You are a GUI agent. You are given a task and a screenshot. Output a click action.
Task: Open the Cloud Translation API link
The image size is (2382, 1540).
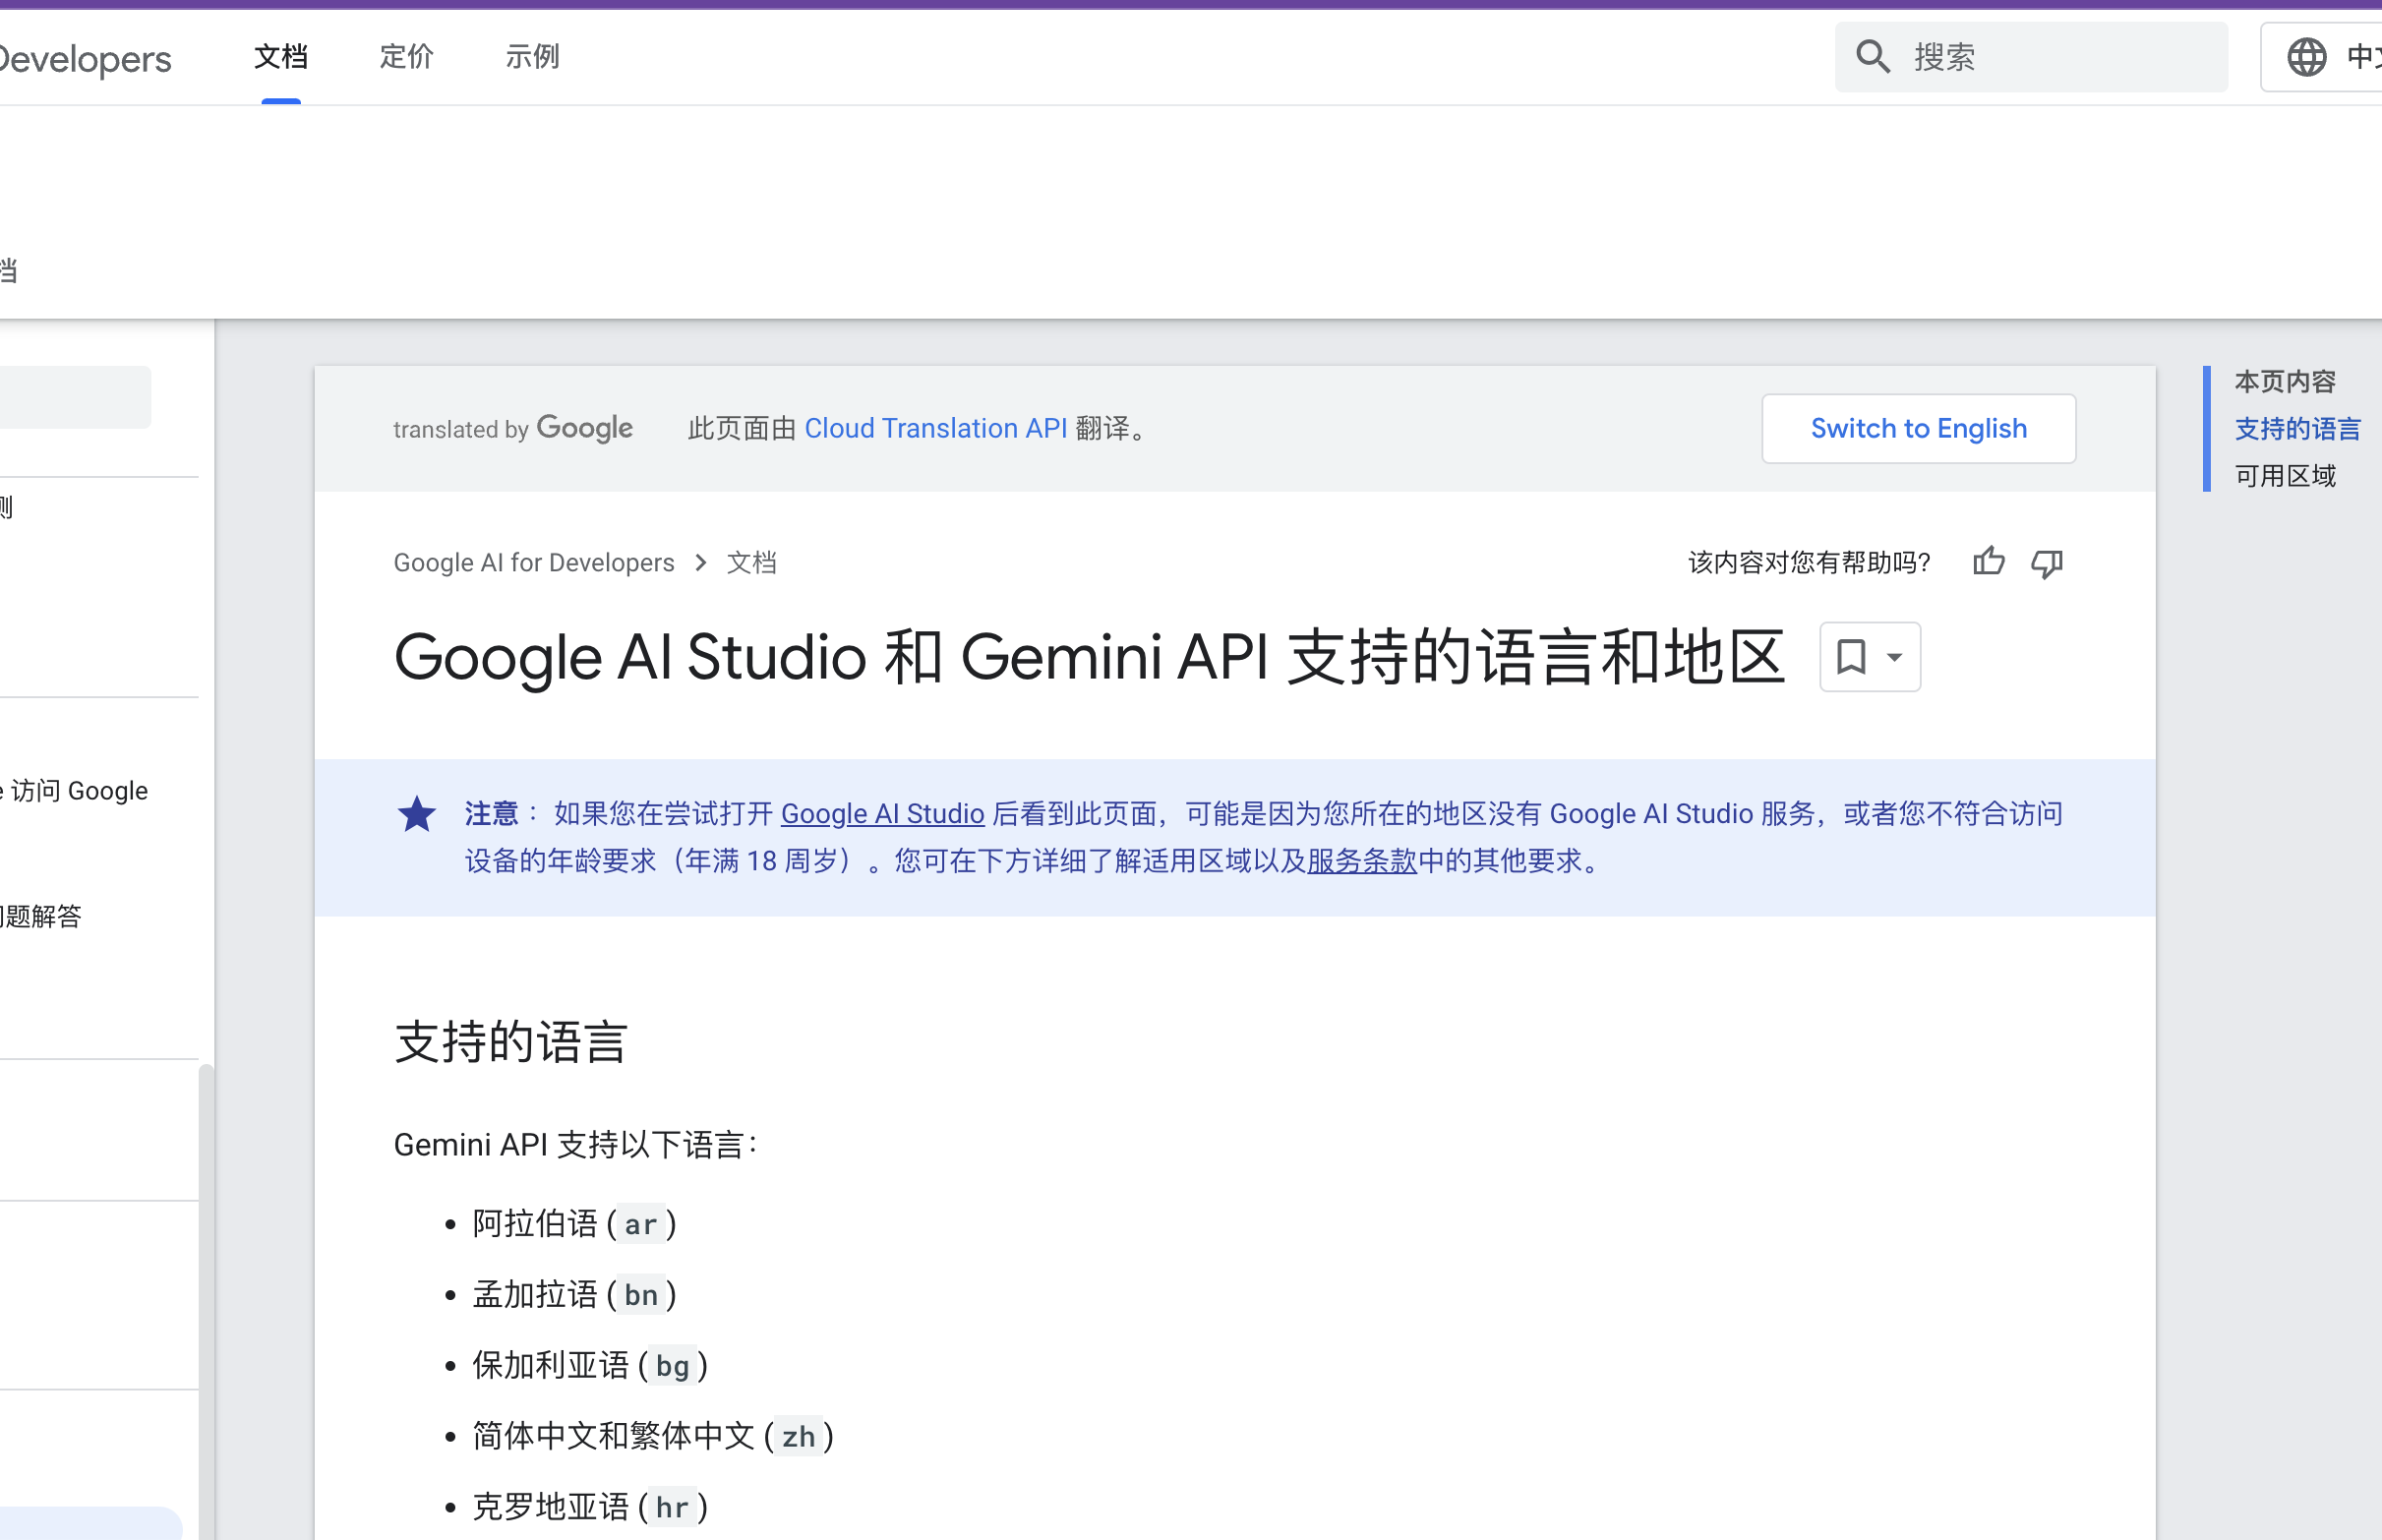[x=935, y=429]
